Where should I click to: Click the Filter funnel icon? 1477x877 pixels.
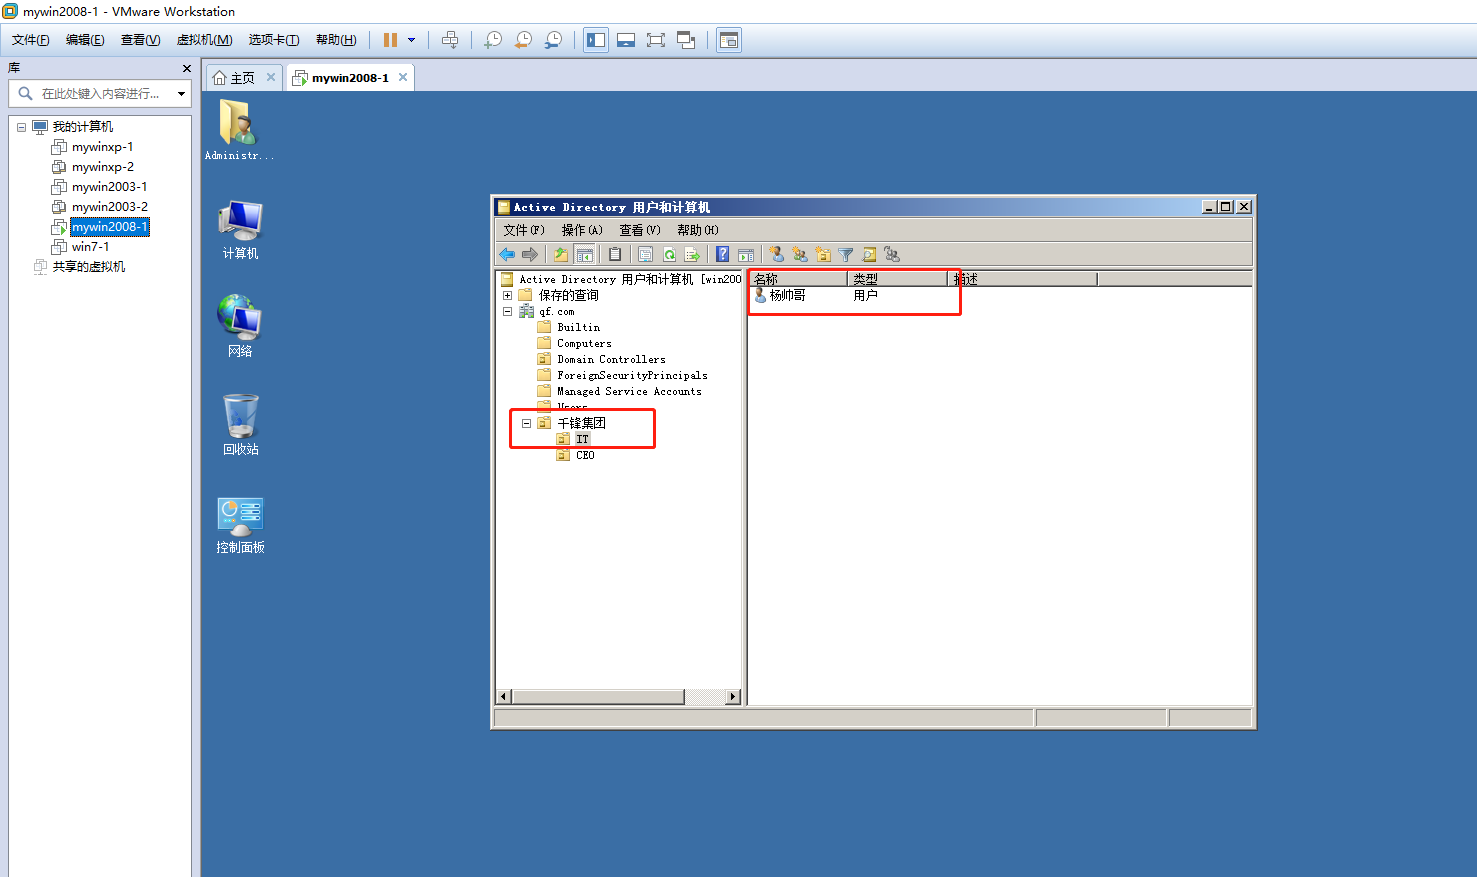pos(846,254)
